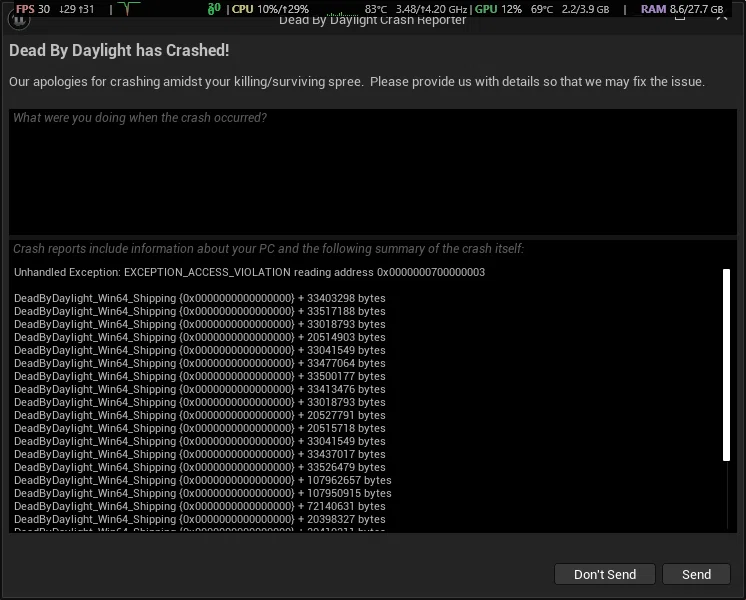Focus the crash description text box

click(x=373, y=172)
